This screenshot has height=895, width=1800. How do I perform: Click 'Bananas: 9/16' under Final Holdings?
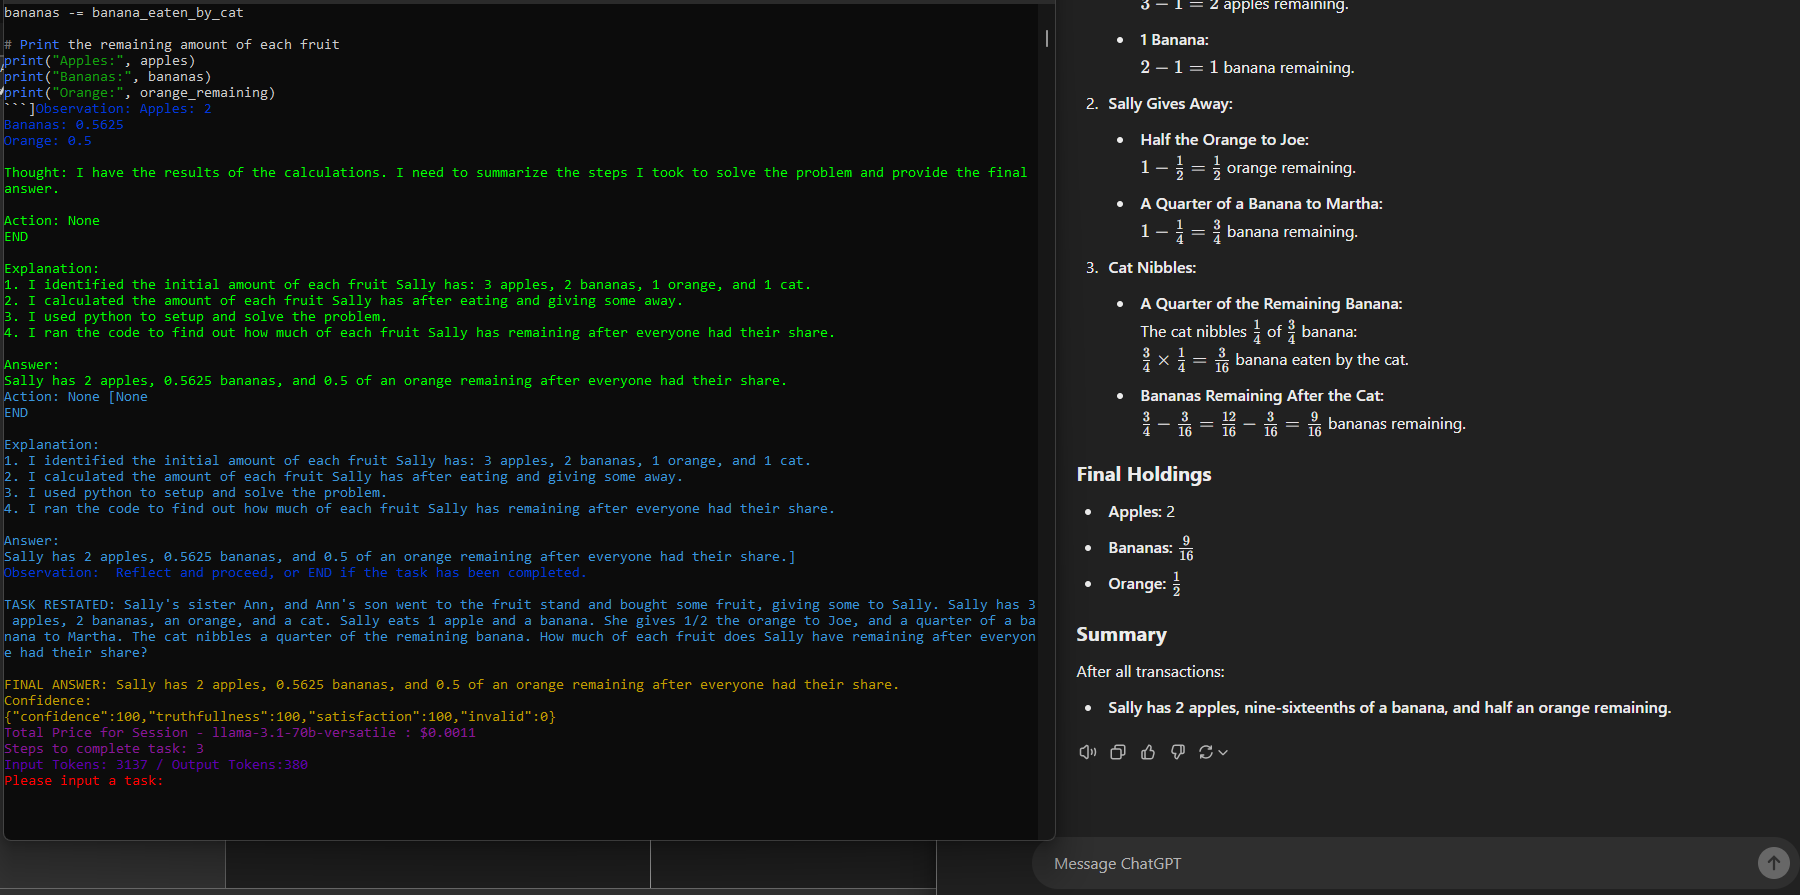[x=1151, y=548]
